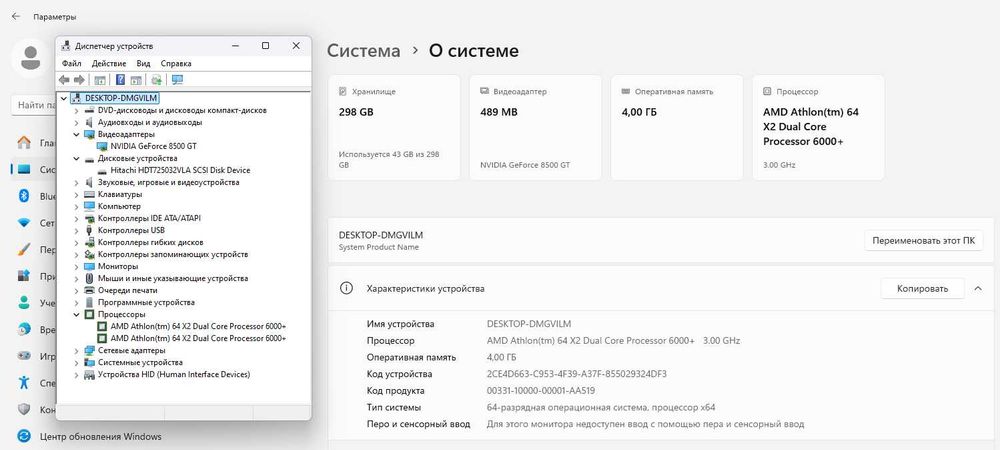Image resolution: width=1000 pixels, height=450 pixels.
Task: Scan for hardware changes via monitor icon
Action: [177, 80]
